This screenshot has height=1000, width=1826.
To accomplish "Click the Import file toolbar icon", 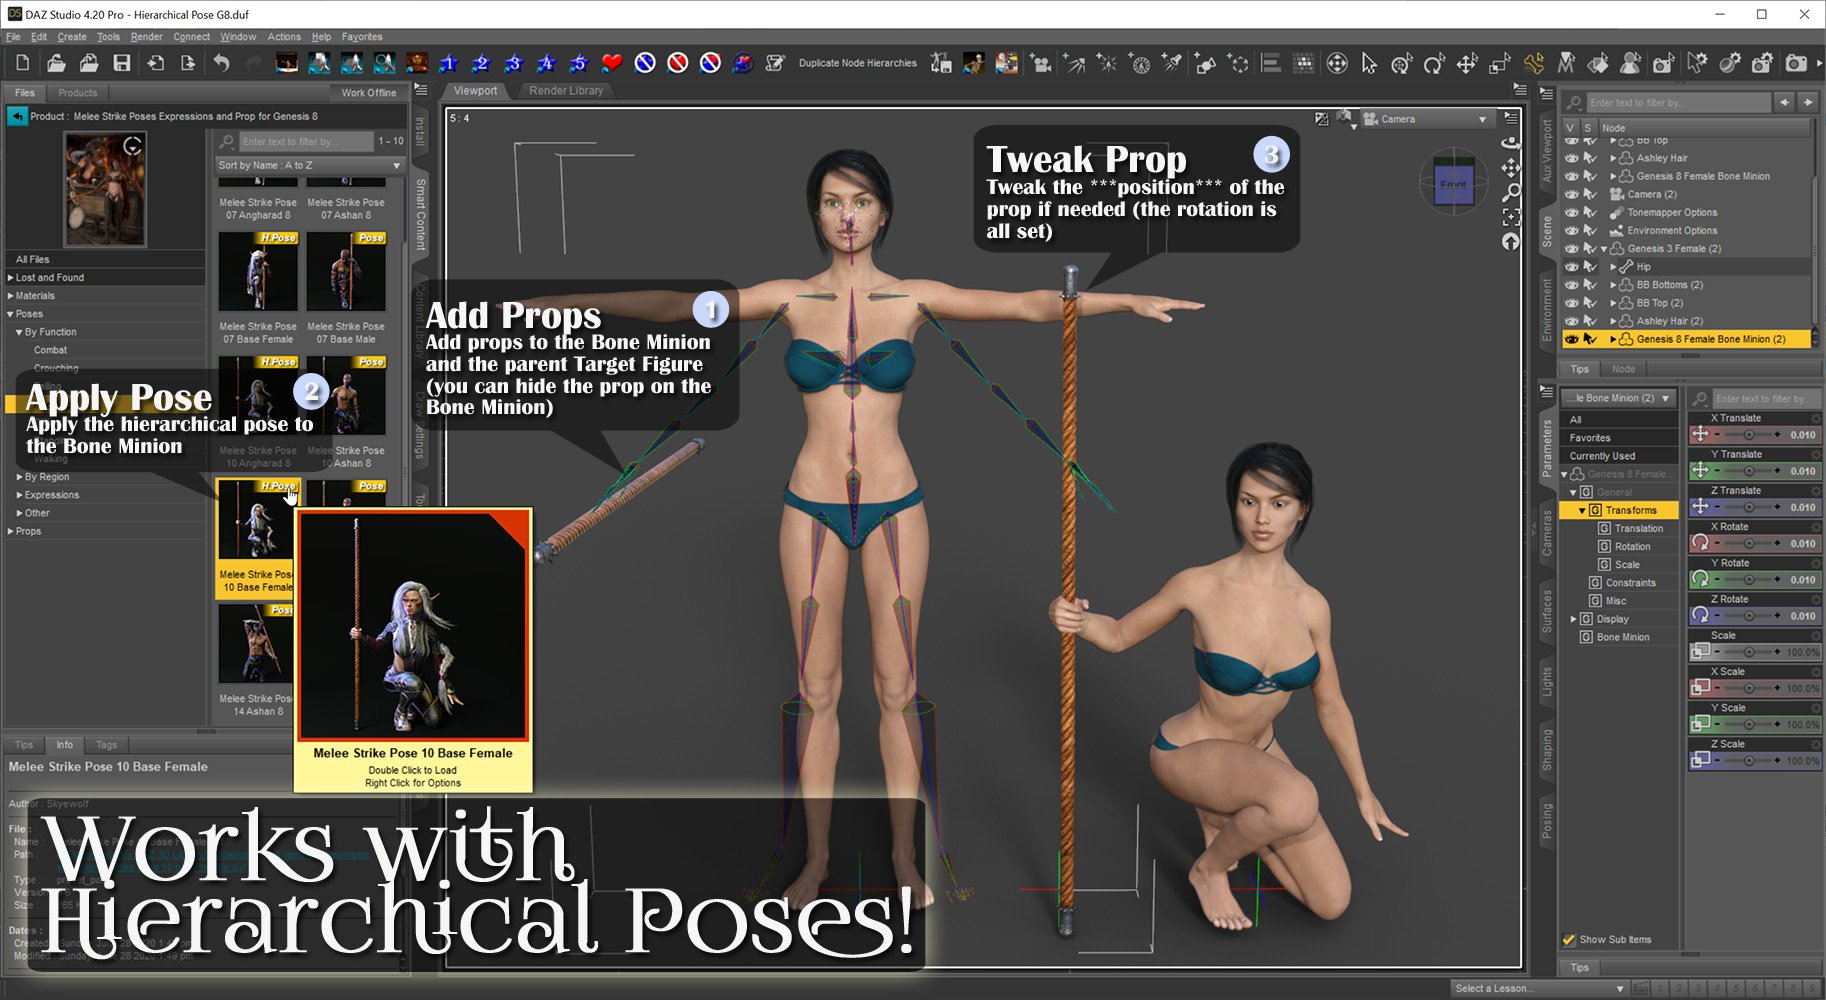I will pyautogui.click(x=155, y=63).
